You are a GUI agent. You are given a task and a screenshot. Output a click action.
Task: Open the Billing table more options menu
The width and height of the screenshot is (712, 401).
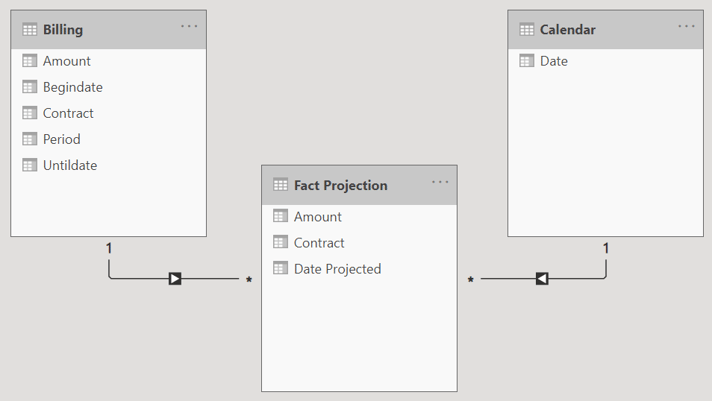click(189, 27)
